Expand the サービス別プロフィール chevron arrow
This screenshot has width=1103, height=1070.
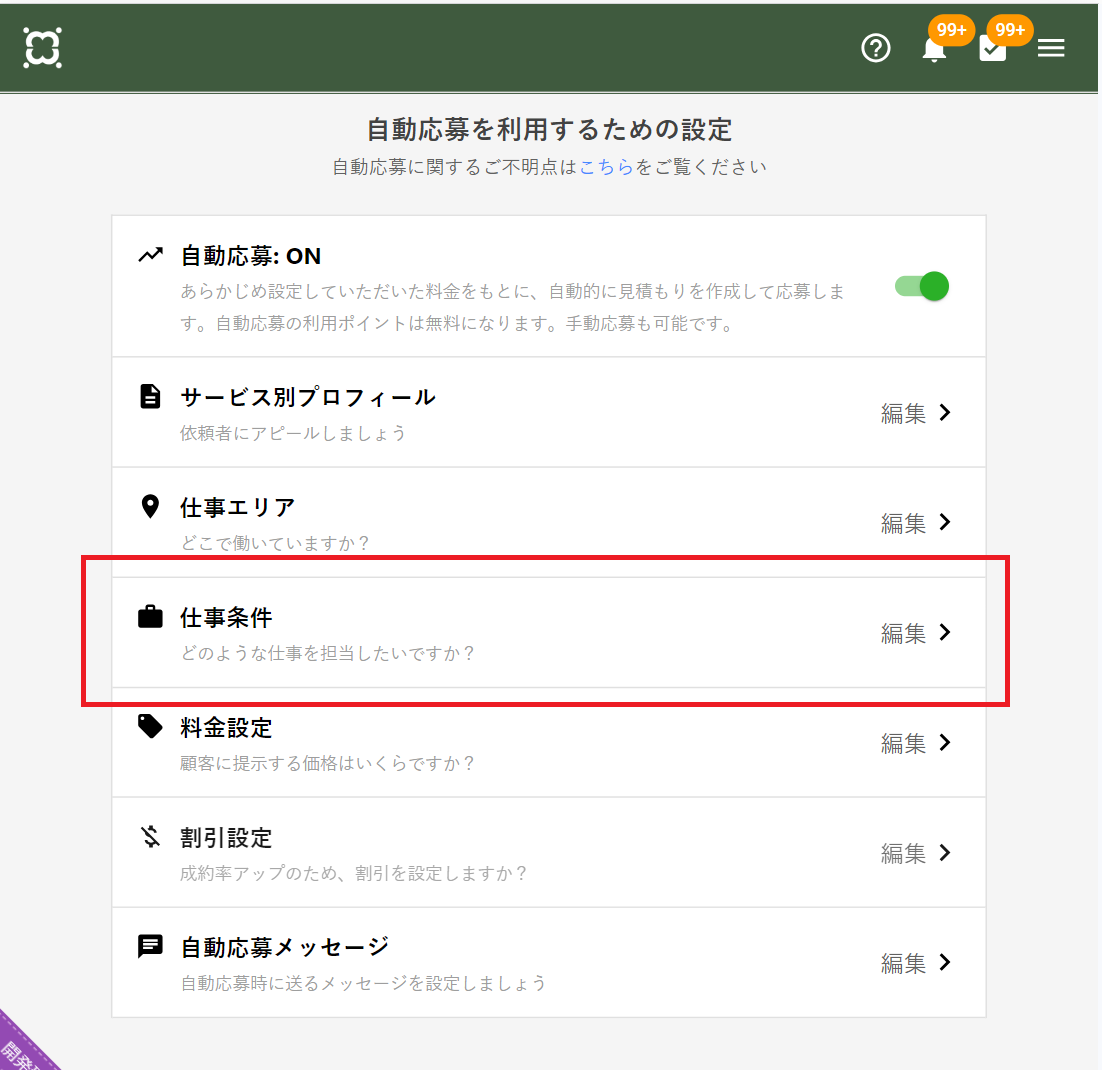(x=945, y=412)
